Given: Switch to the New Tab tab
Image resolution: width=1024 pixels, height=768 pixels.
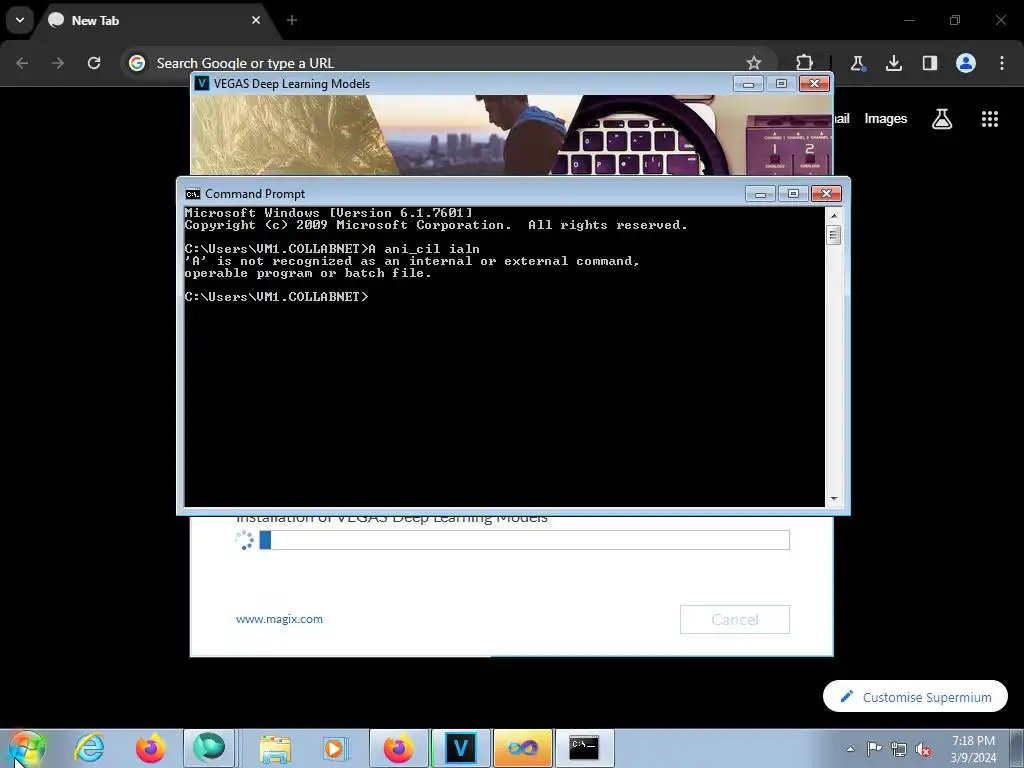Looking at the screenshot, I should pos(154,20).
